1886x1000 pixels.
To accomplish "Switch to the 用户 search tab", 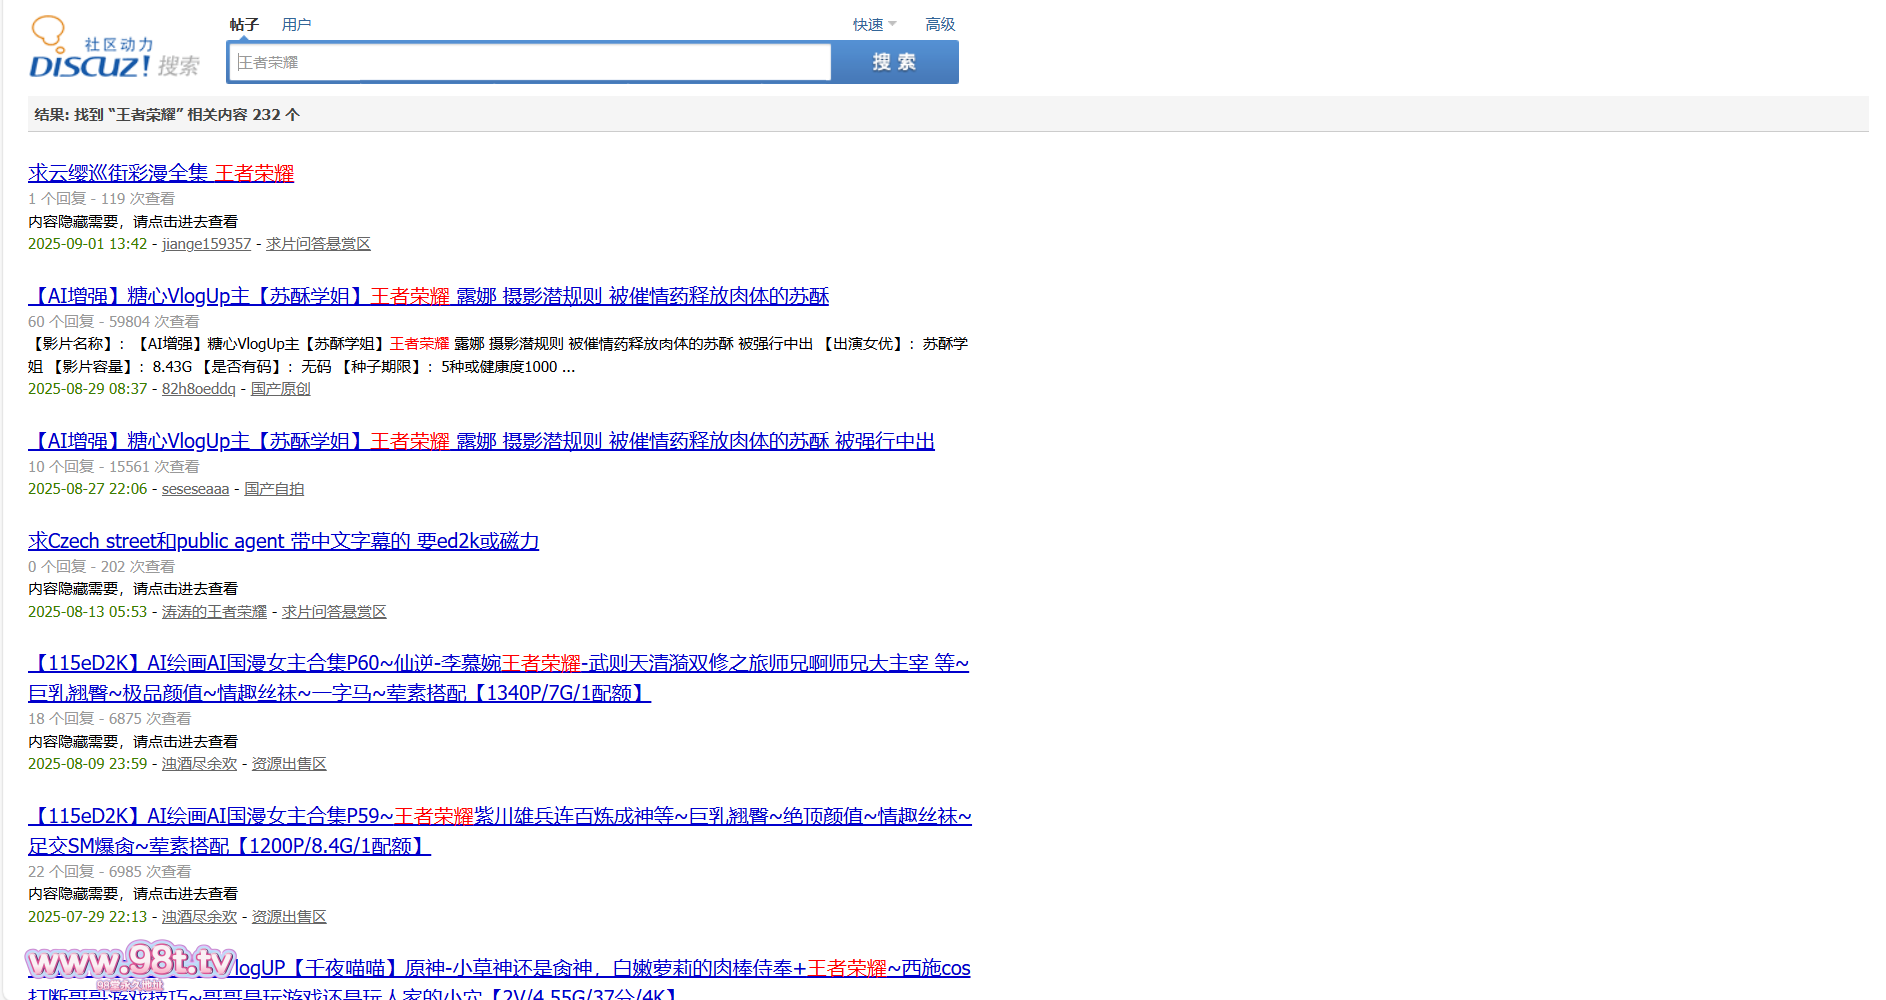I will [296, 24].
